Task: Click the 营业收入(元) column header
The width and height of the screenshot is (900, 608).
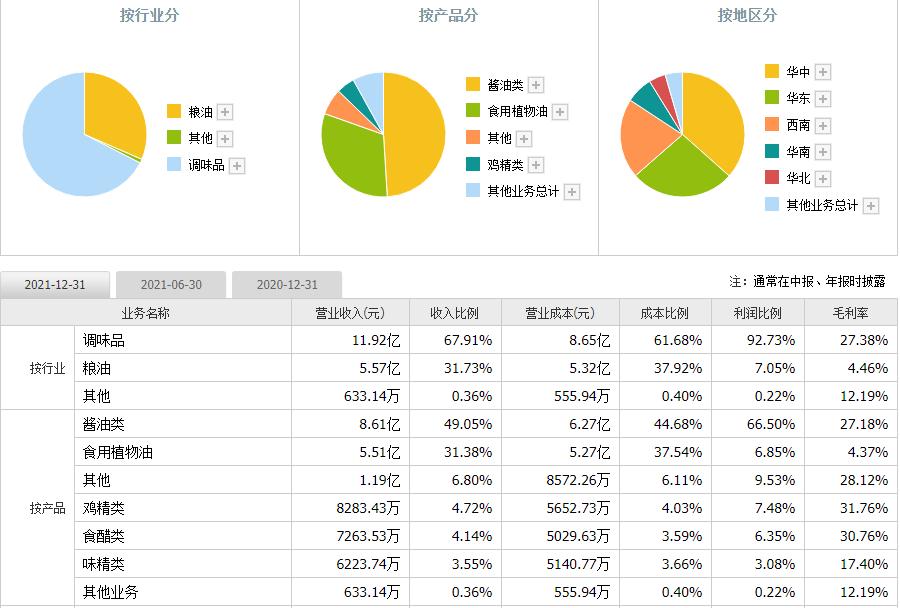Action: (x=350, y=313)
